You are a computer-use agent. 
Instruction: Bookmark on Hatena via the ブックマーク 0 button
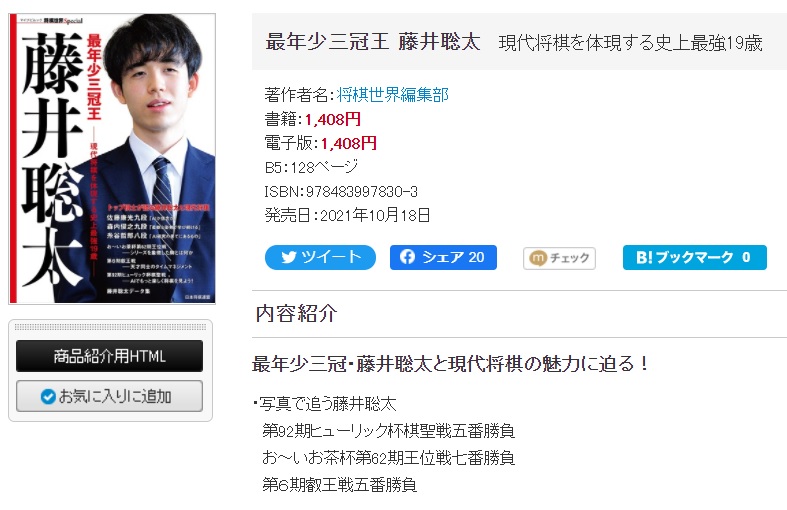click(x=695, y=258)
